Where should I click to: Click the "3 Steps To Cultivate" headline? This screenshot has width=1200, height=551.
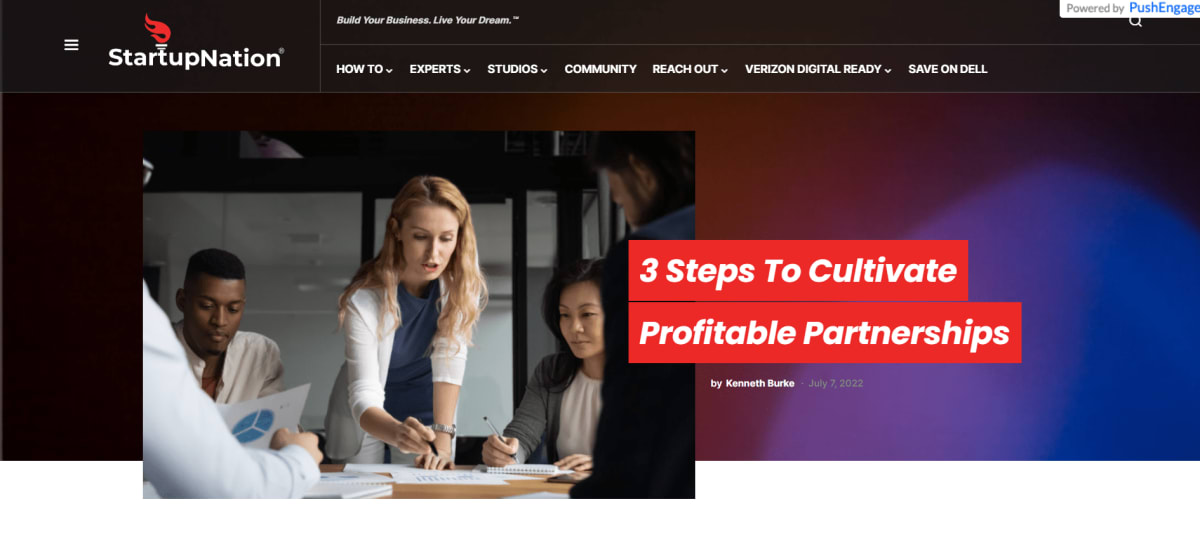point(798,270)
